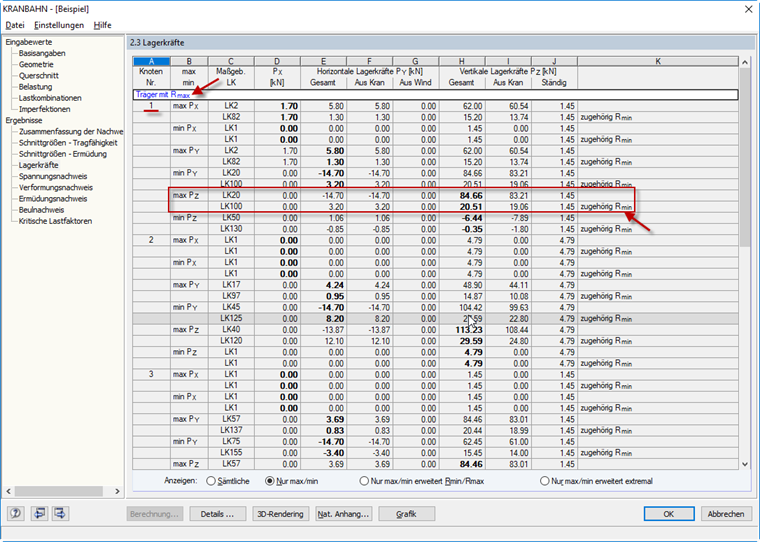The height and width of the screenshot is (542, 760).
Task: Click the Berechnung... button
Action: coord(155,514)
